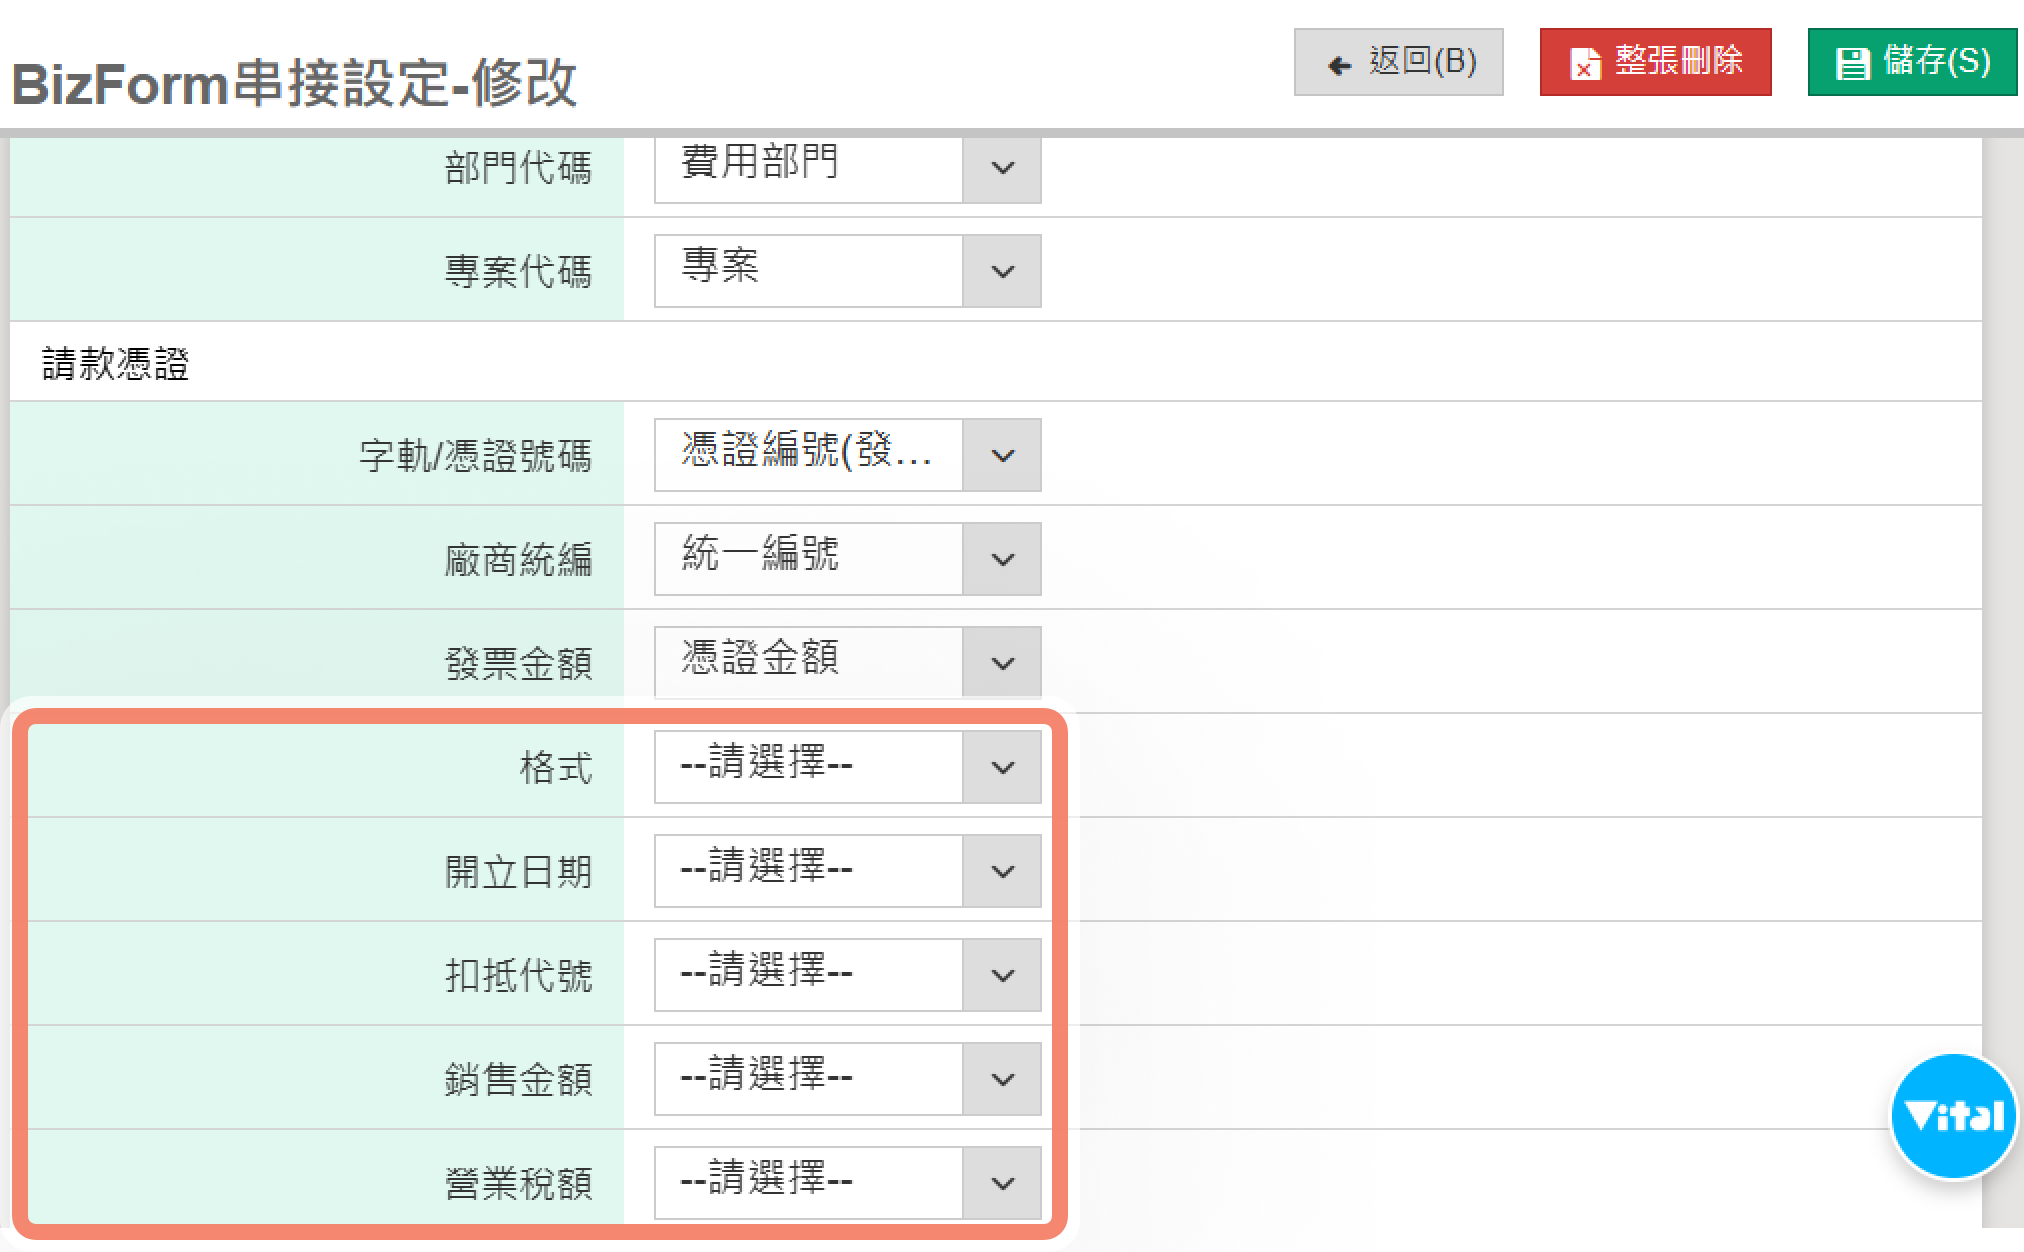Screen dimensions: 2024x1252
Task: Open the 發票金額 dropdown arrow
Action: click(1002, 663)
